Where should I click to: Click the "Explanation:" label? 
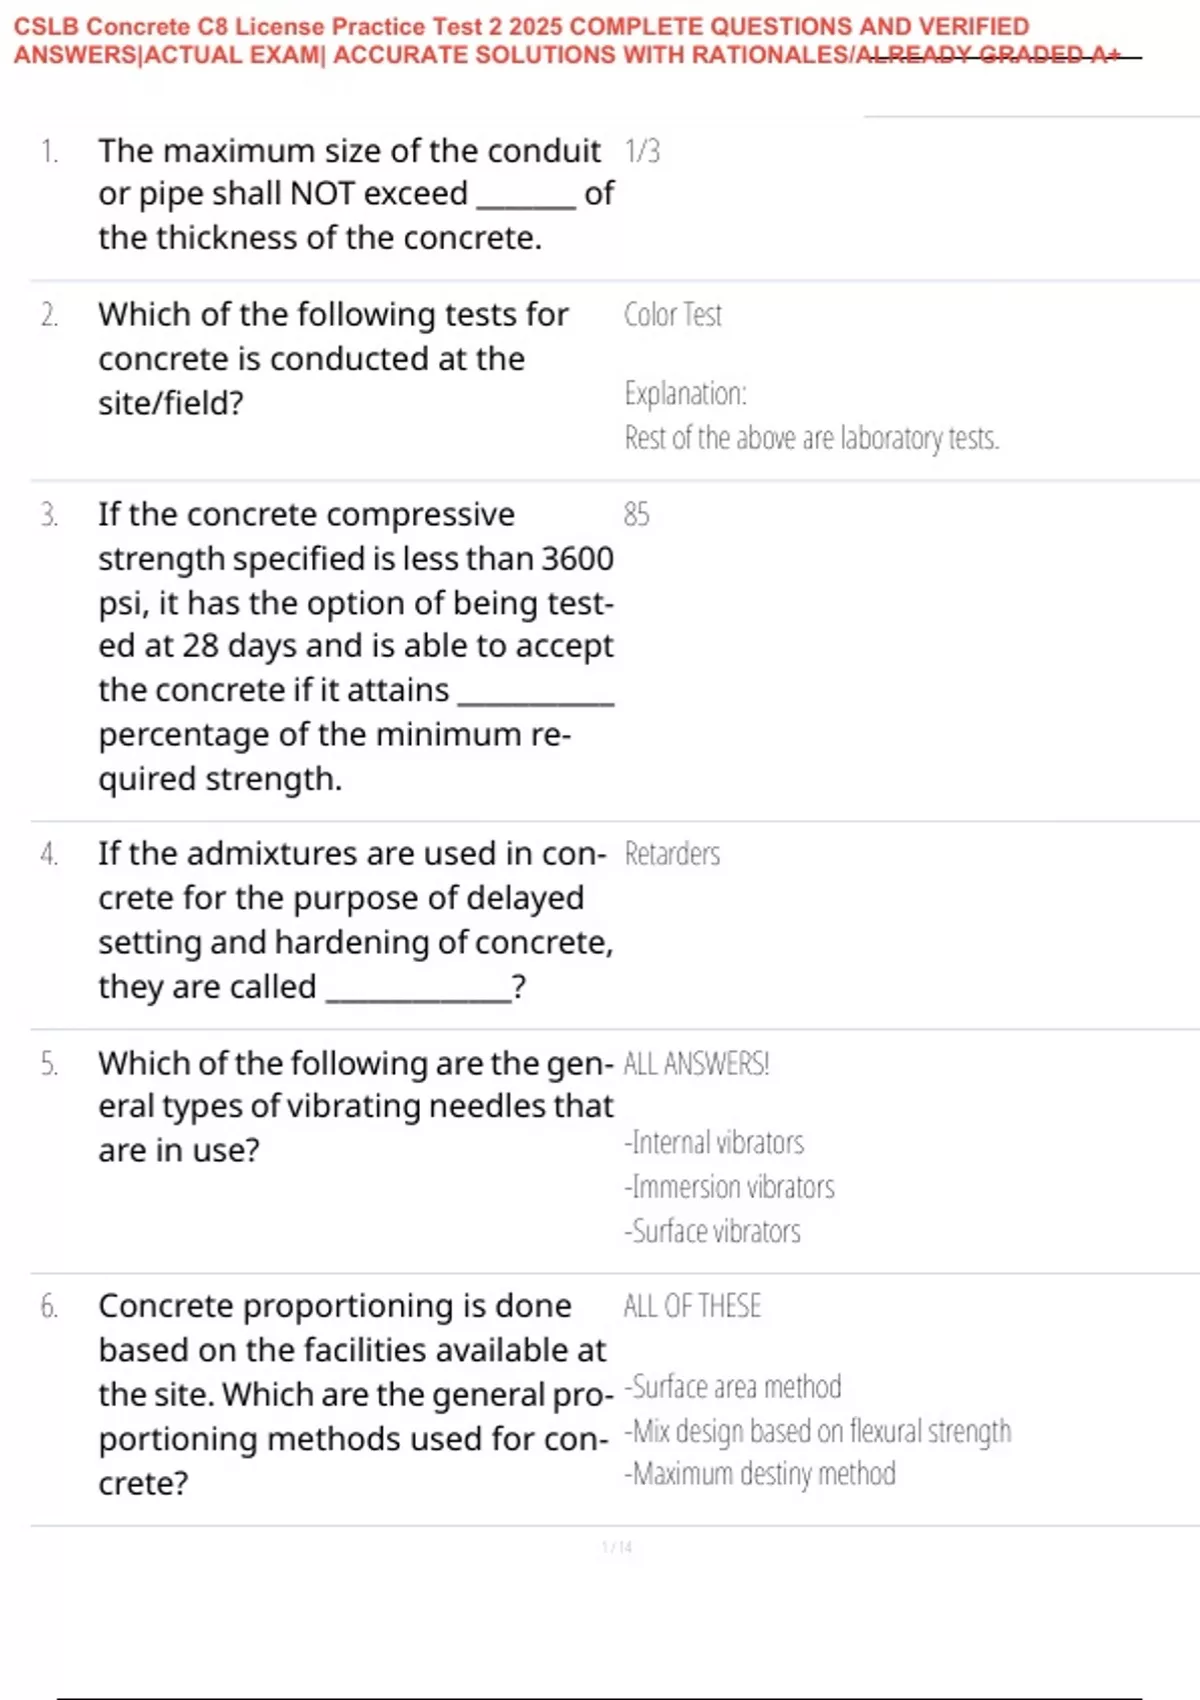(685, 393)
